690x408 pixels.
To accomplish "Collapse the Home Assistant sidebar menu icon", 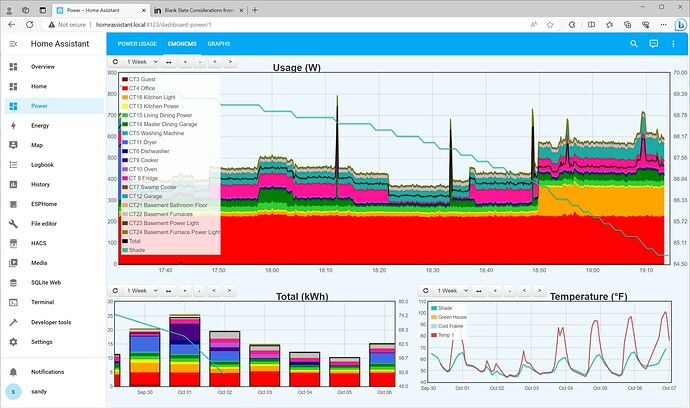I will (13, 44).
